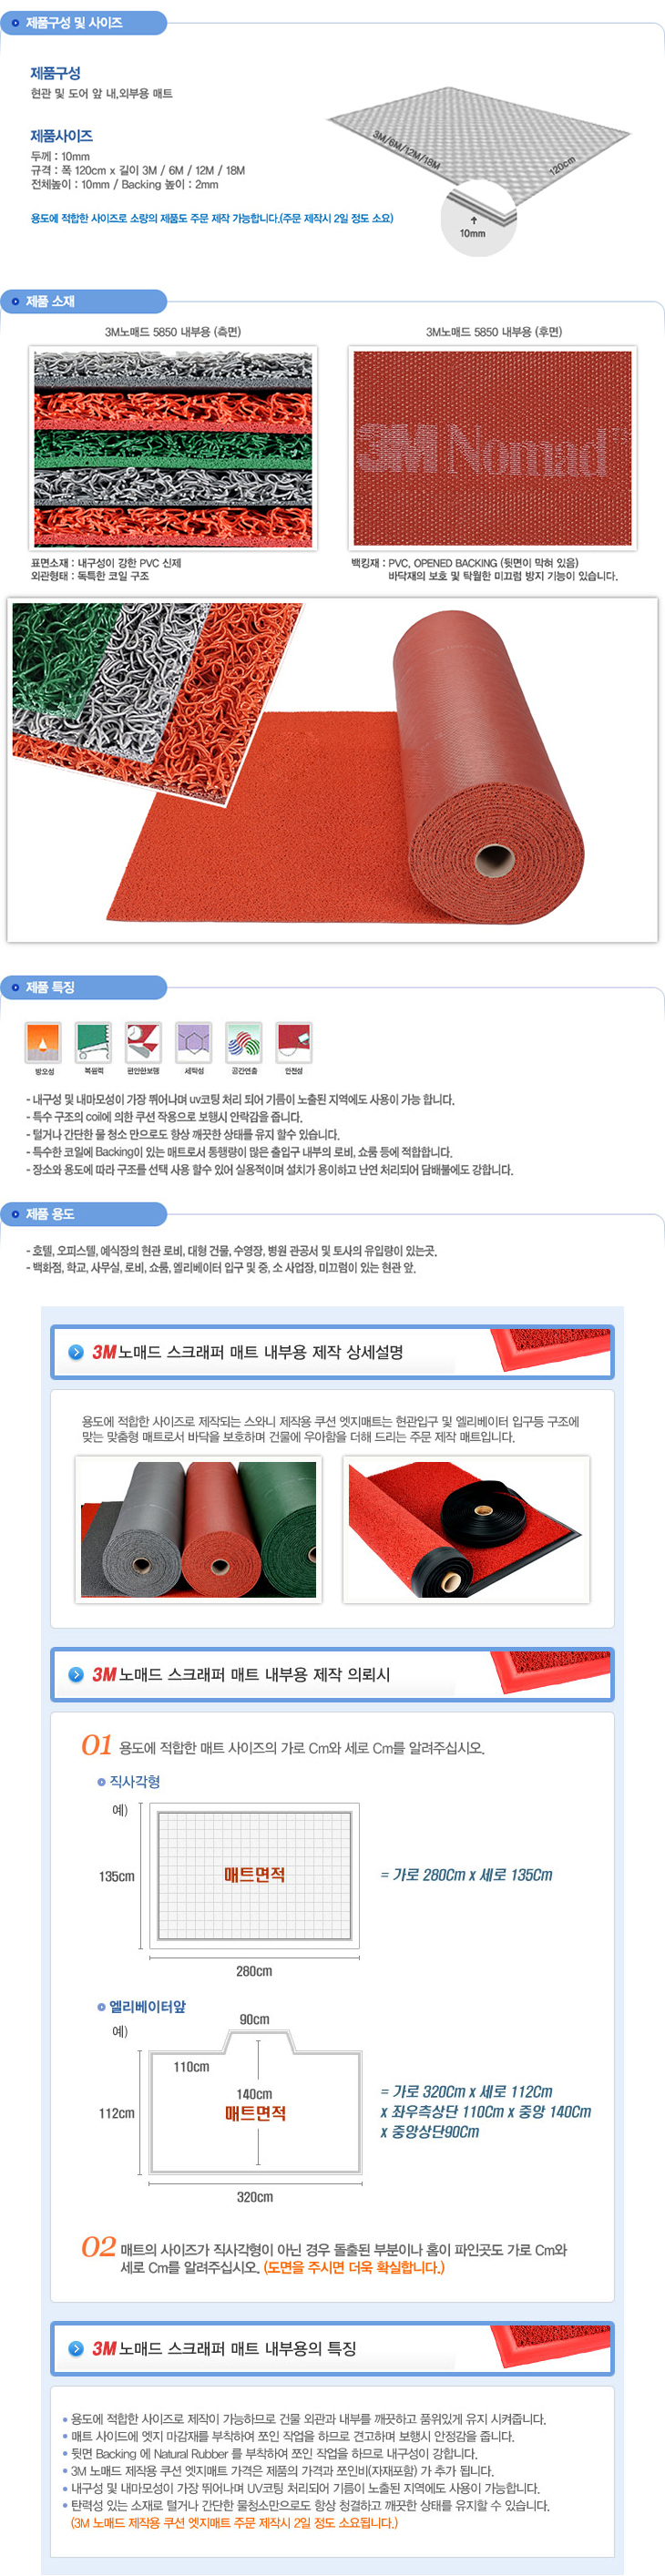Select the 공간연출 colored balls icon
Screen dimensions: 665x2576
[243, 1042]
